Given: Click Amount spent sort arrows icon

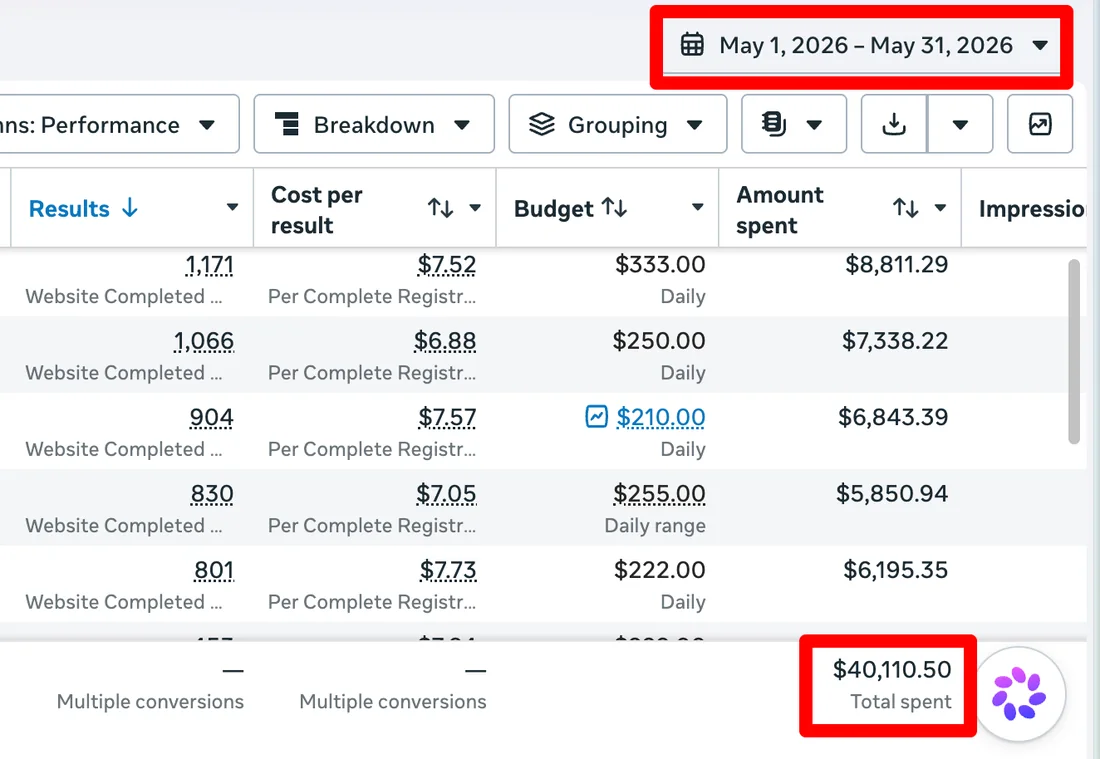Looking at the screenshot, I should pyautogui.click(x=906, y=208).
